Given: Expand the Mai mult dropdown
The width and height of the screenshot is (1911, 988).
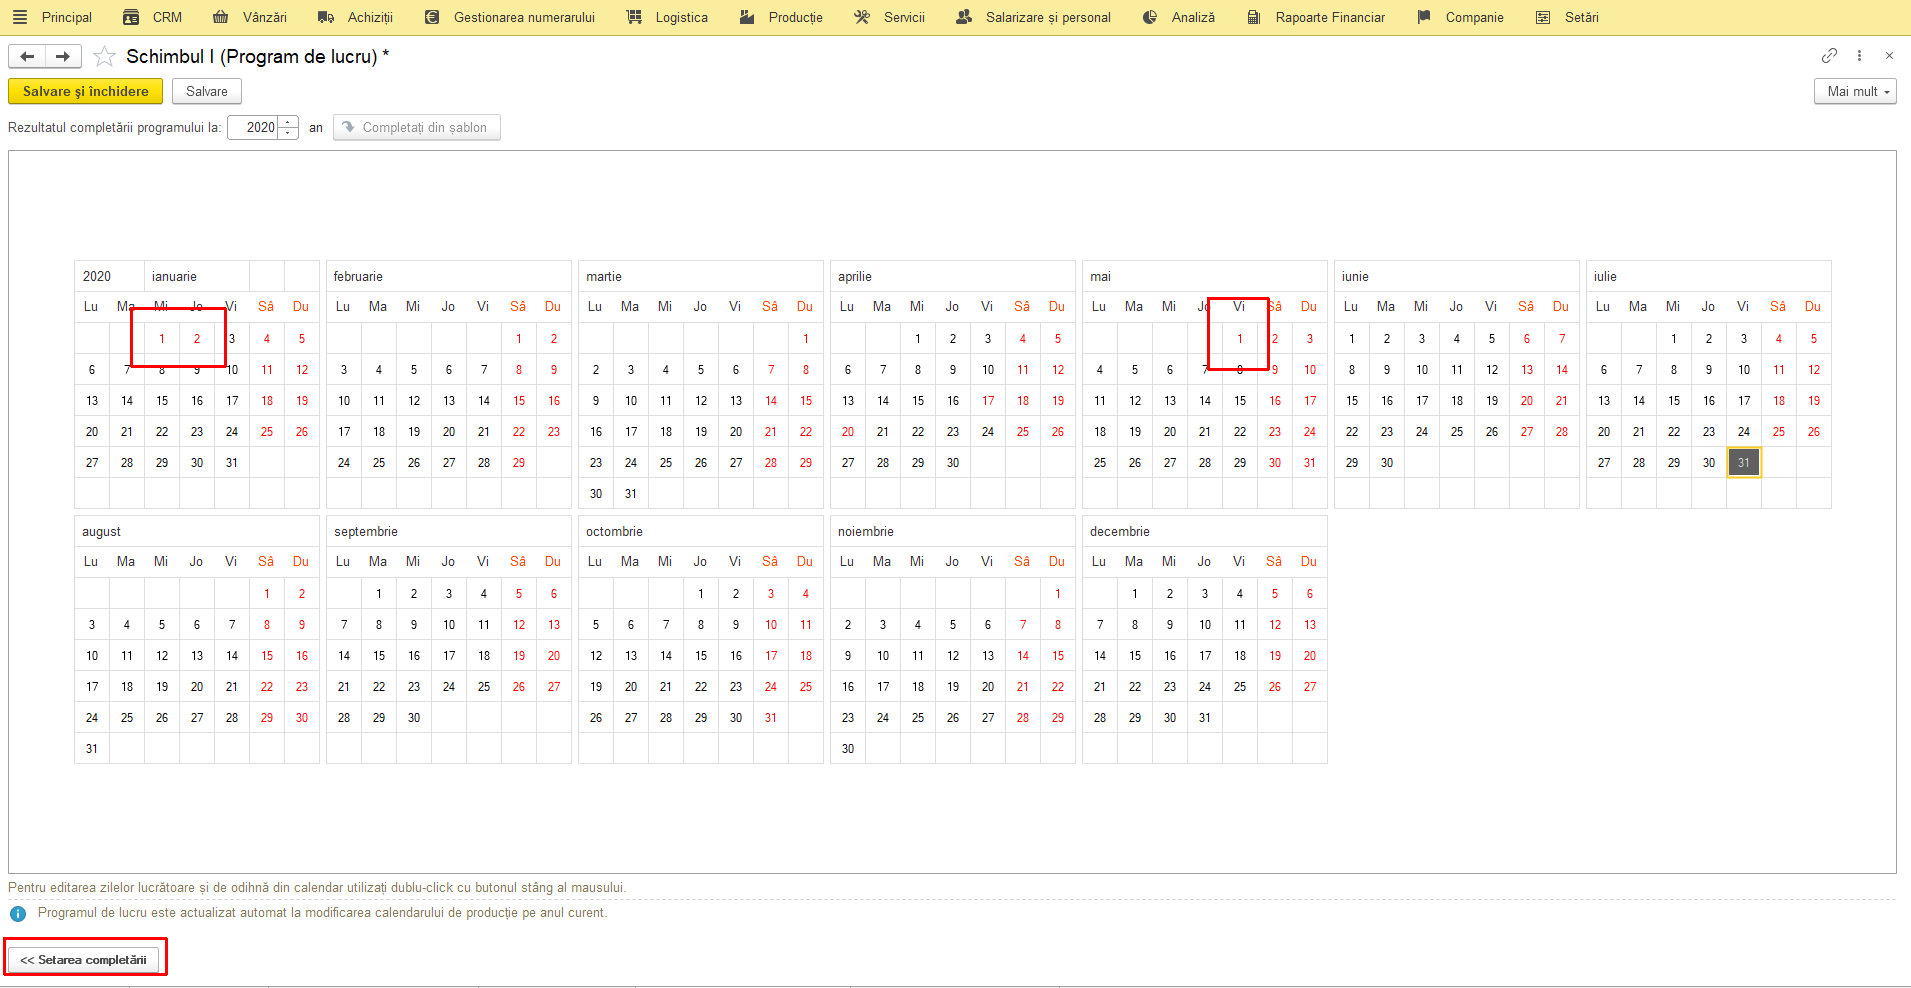Looking at the screenshot, I should pyautogui.click(x=1855, y=91).
